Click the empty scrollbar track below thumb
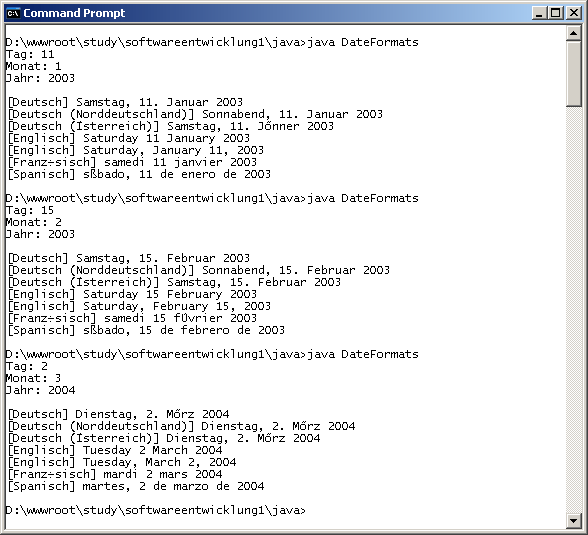588x535 pixels. click(x=573, y=310)
